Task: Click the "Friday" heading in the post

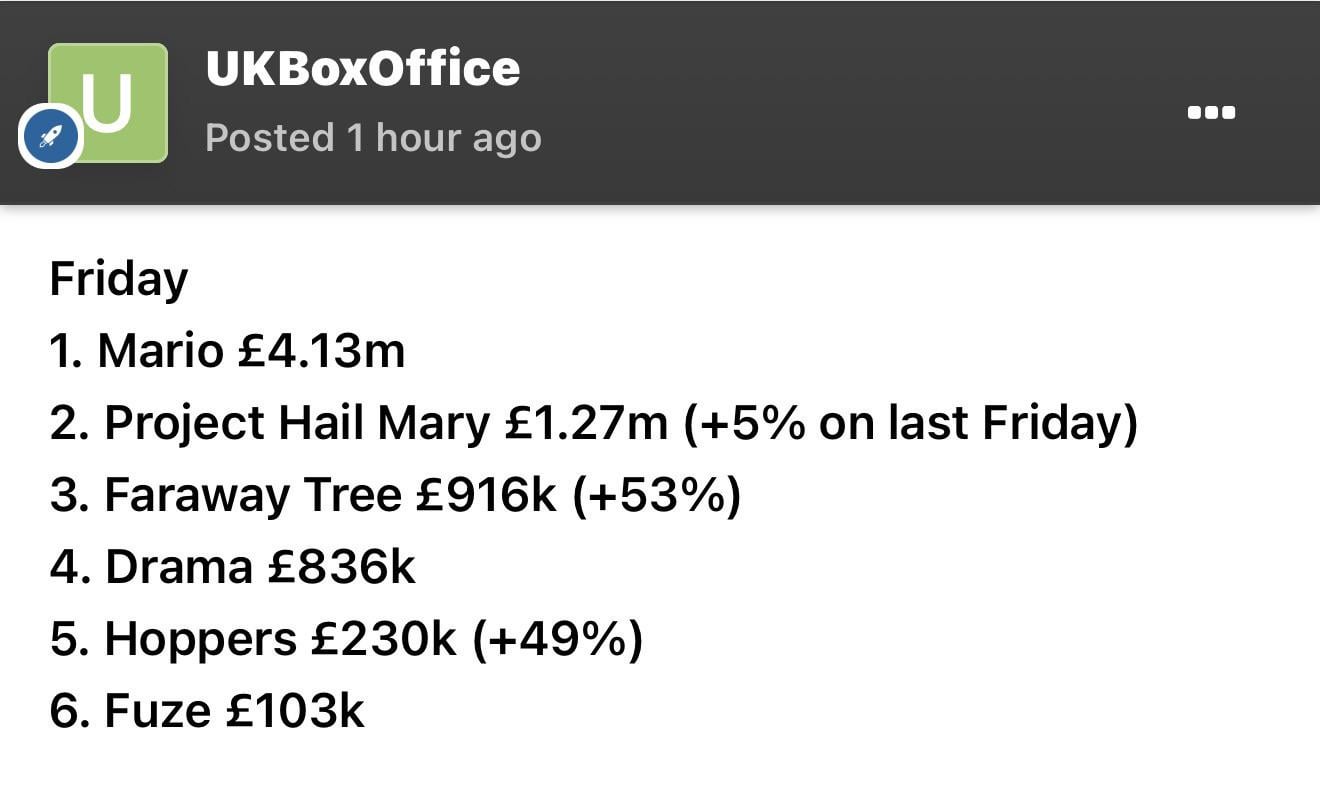Action: [118, 279]
